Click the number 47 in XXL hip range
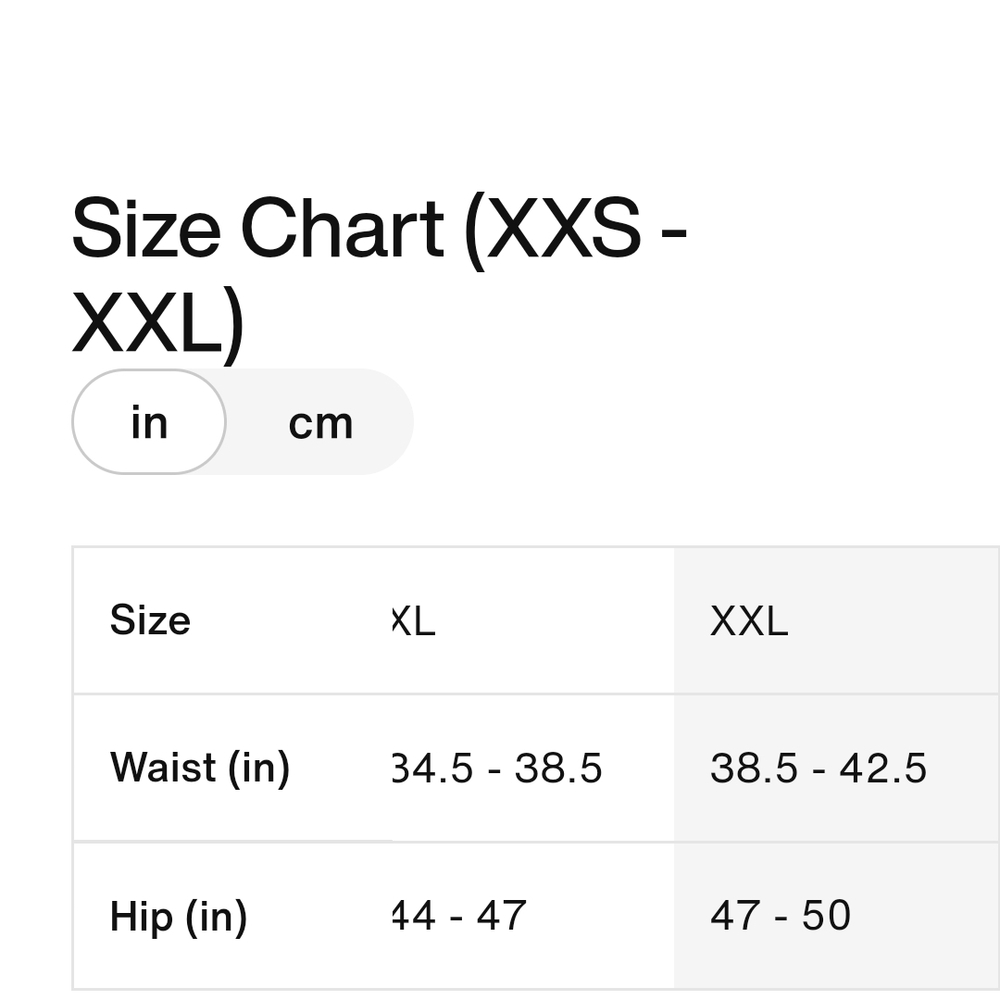The image size is (1000, 1000). pos(735,916)
